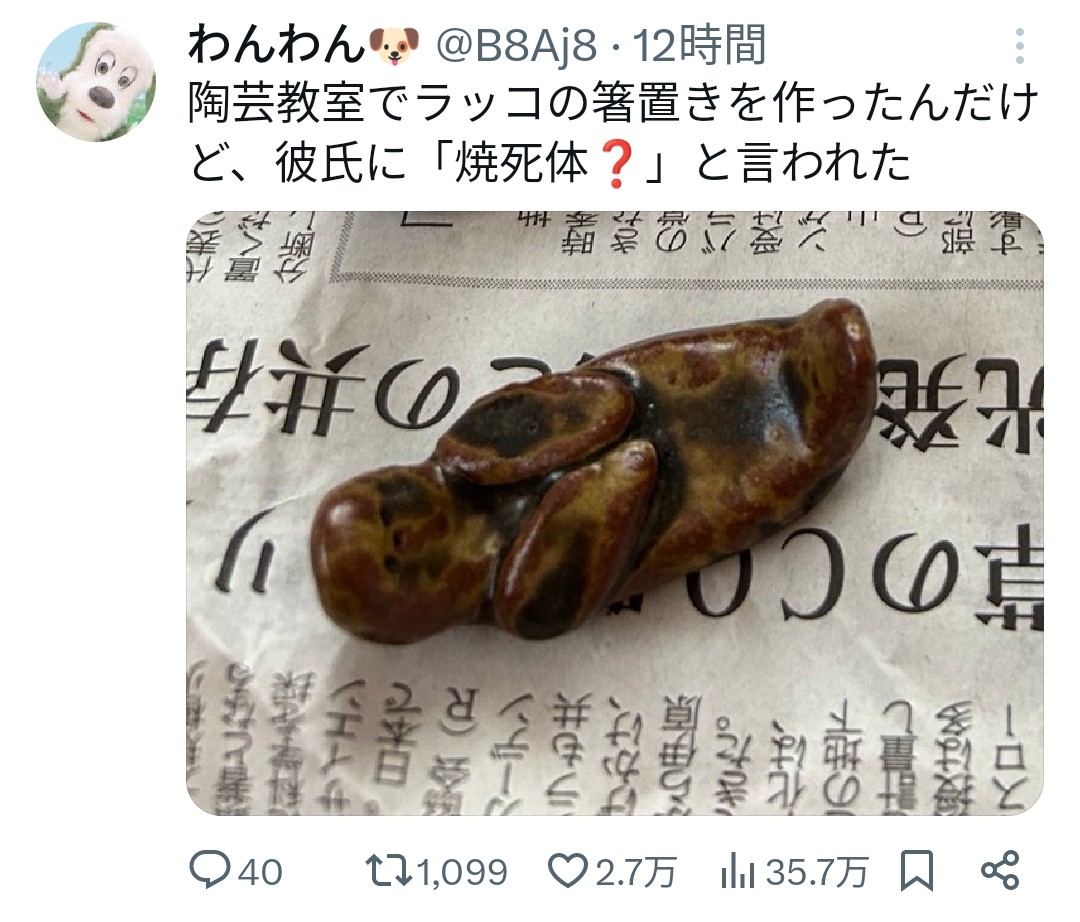This screenshot has height=922, width=1080.
Task: Click the retweet arrows icon
Action: coord(388,870)
